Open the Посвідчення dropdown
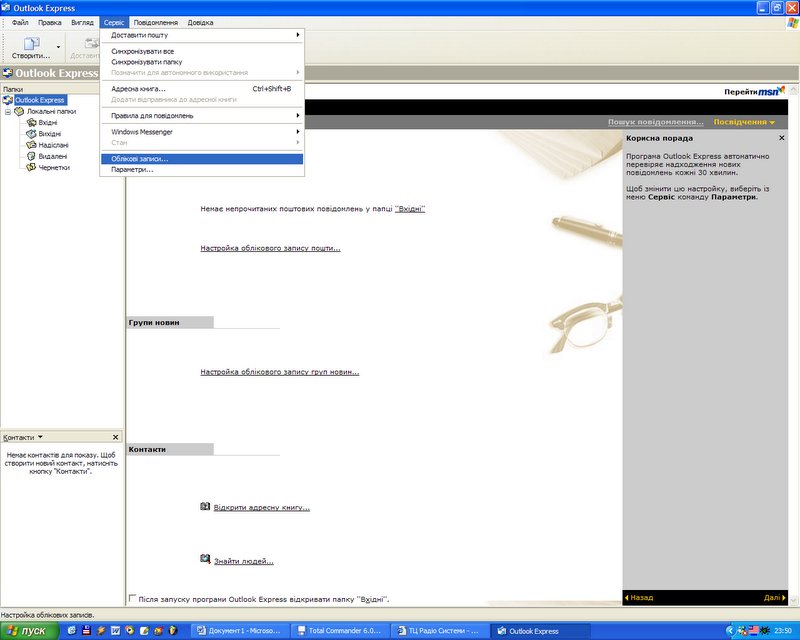This screenshot has height=640, width=800. (744, 122)
